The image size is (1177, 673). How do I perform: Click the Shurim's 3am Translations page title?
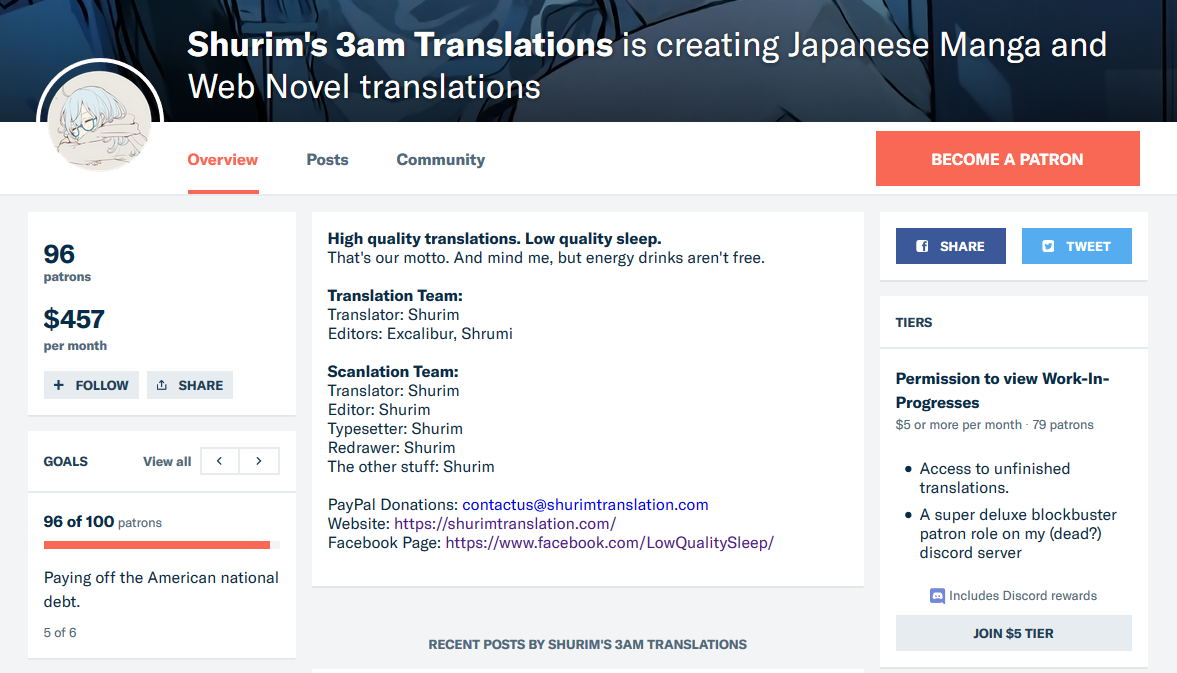click(400, 45)
